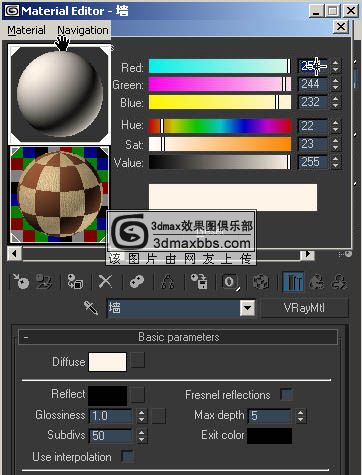The width and height of the screenshot is (362, 475).
Task: Click the Make Unique icon
Action: [168, 282]
